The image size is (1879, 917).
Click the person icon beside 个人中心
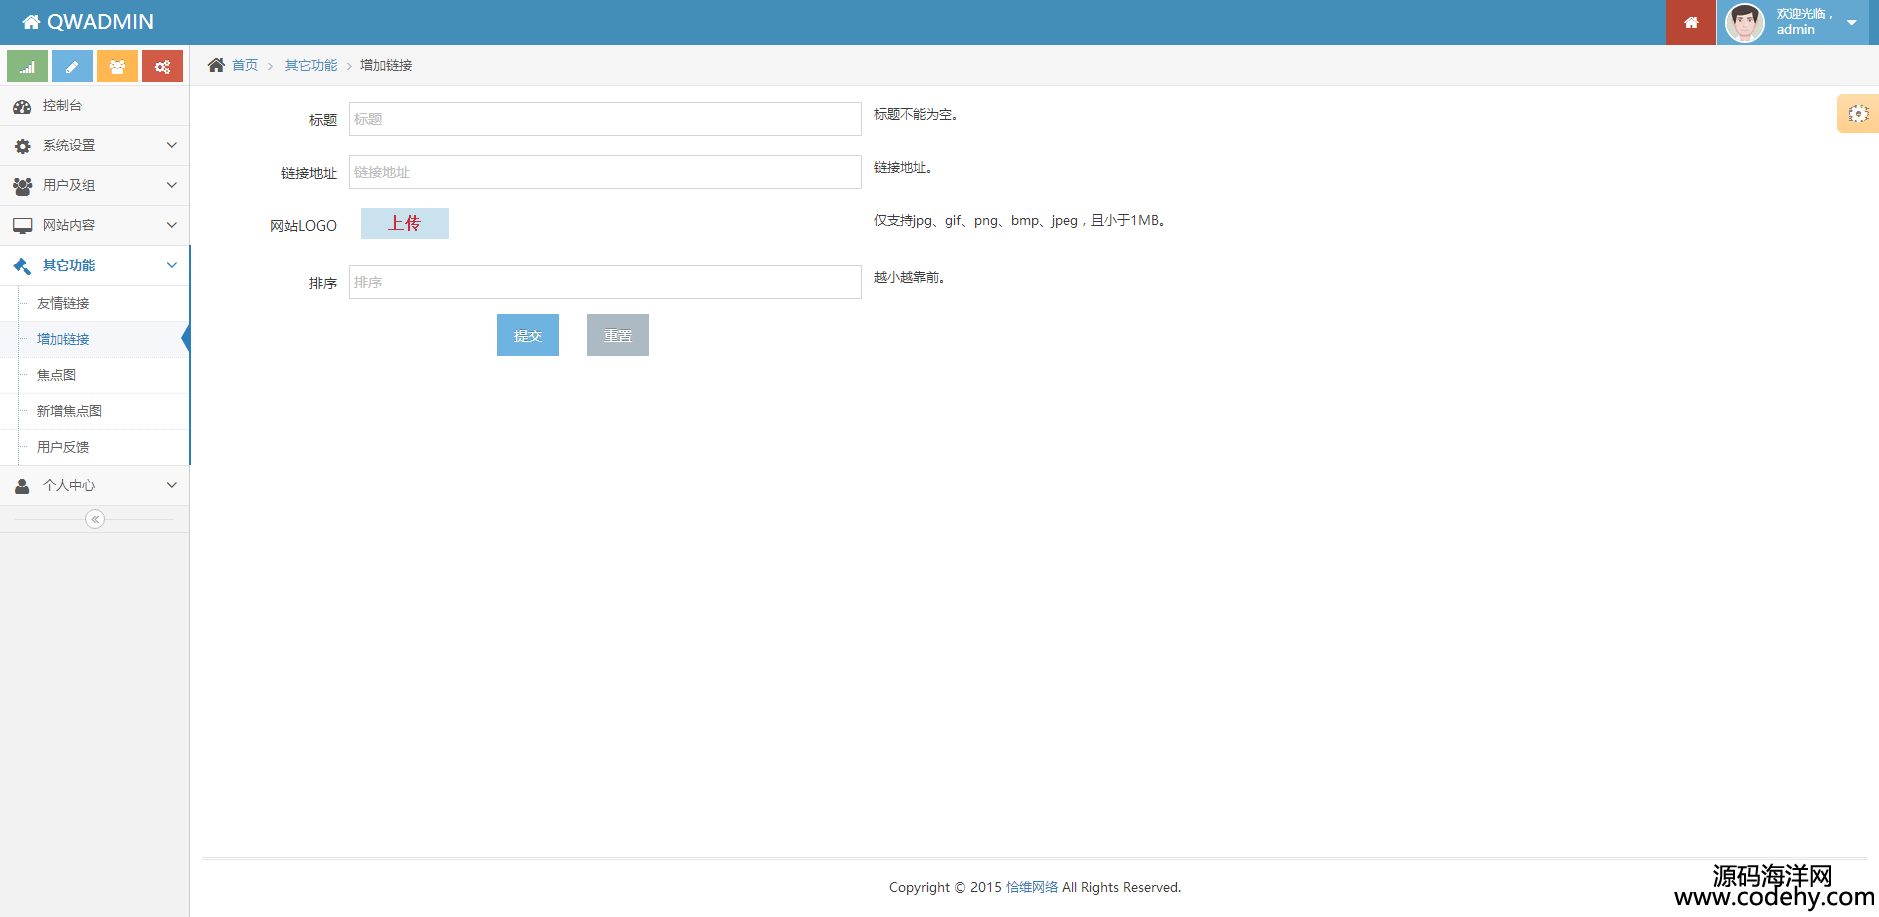point(22,486)
